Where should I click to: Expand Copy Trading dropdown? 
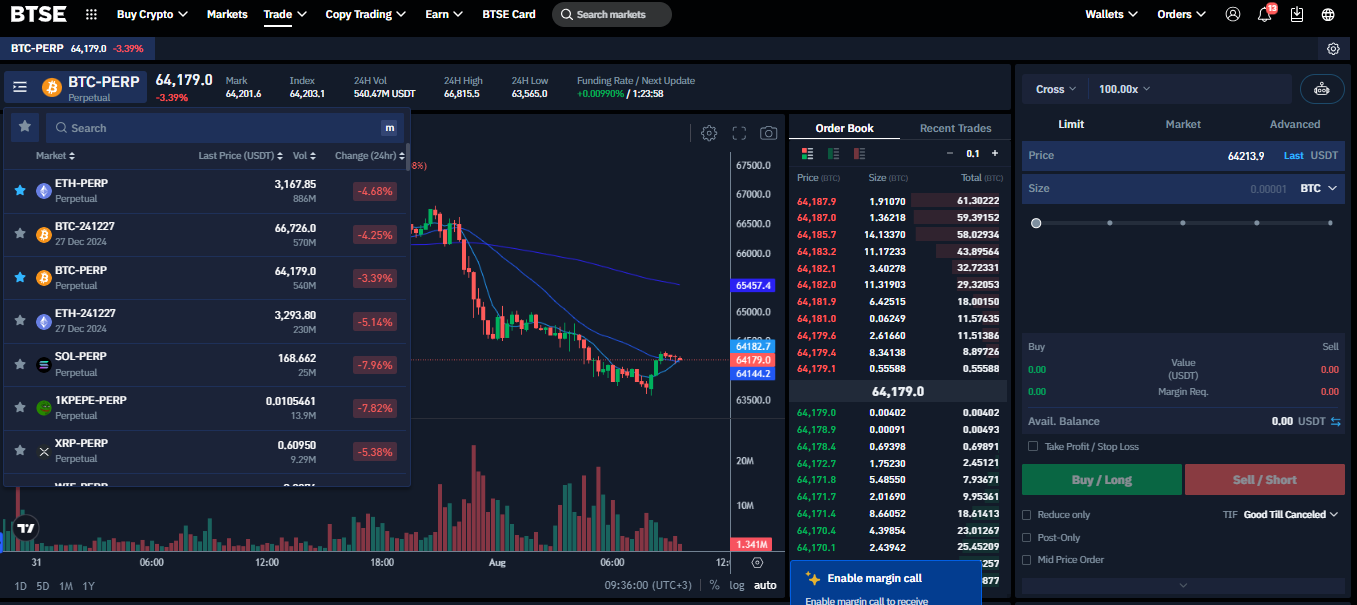click(x=366, y=14)
